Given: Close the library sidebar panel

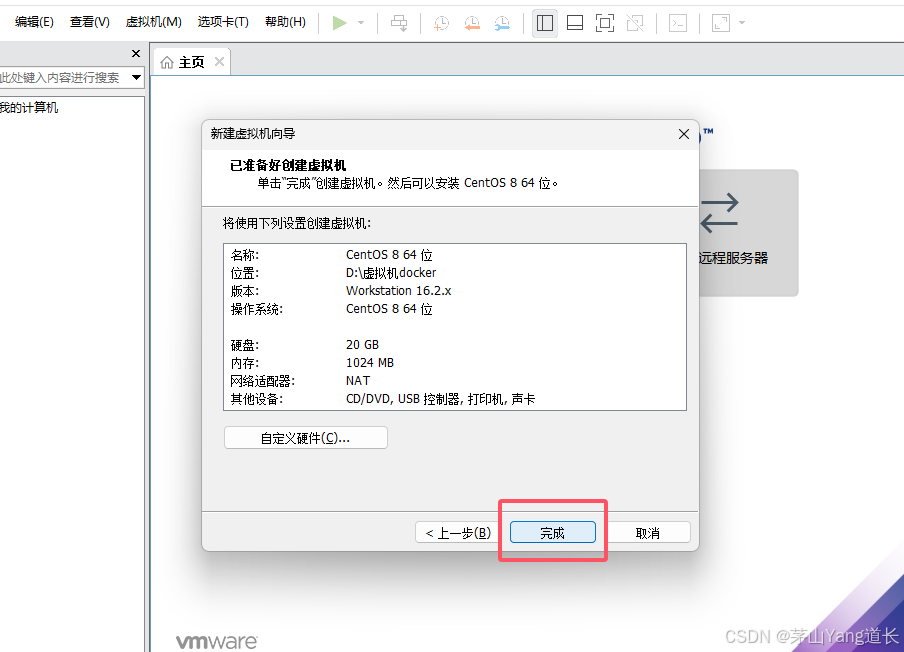Looking at the screenshot, I should coord(136,54).
